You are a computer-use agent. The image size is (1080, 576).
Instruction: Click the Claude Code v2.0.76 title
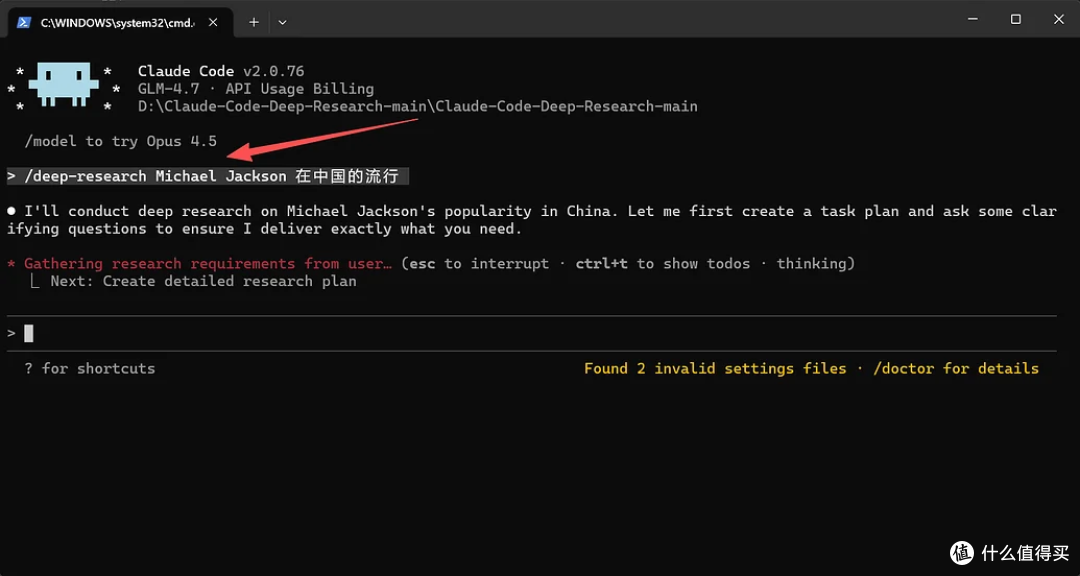[x=220, y=71]
